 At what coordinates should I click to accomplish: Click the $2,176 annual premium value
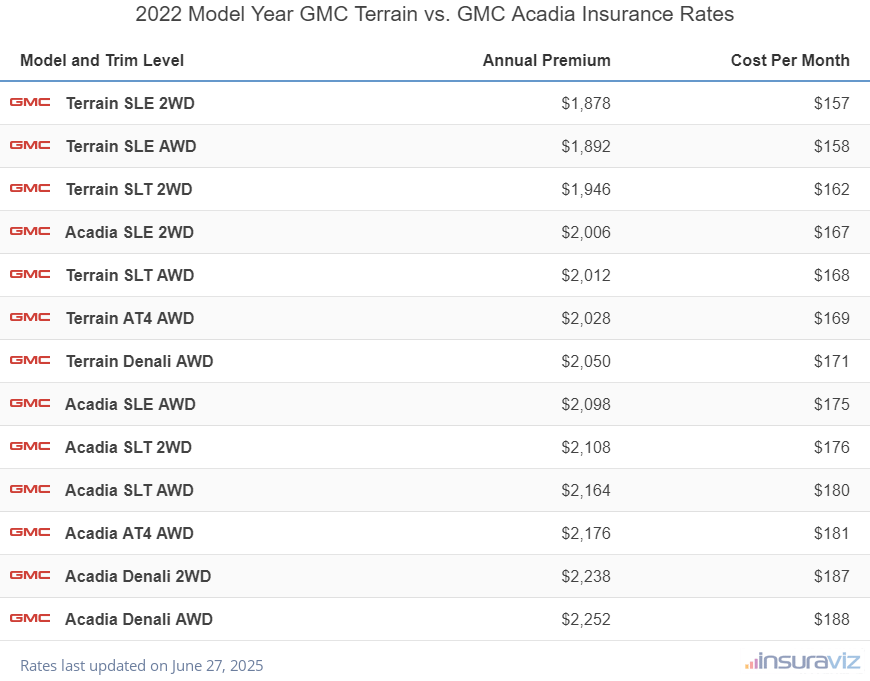tap(586, 533)
